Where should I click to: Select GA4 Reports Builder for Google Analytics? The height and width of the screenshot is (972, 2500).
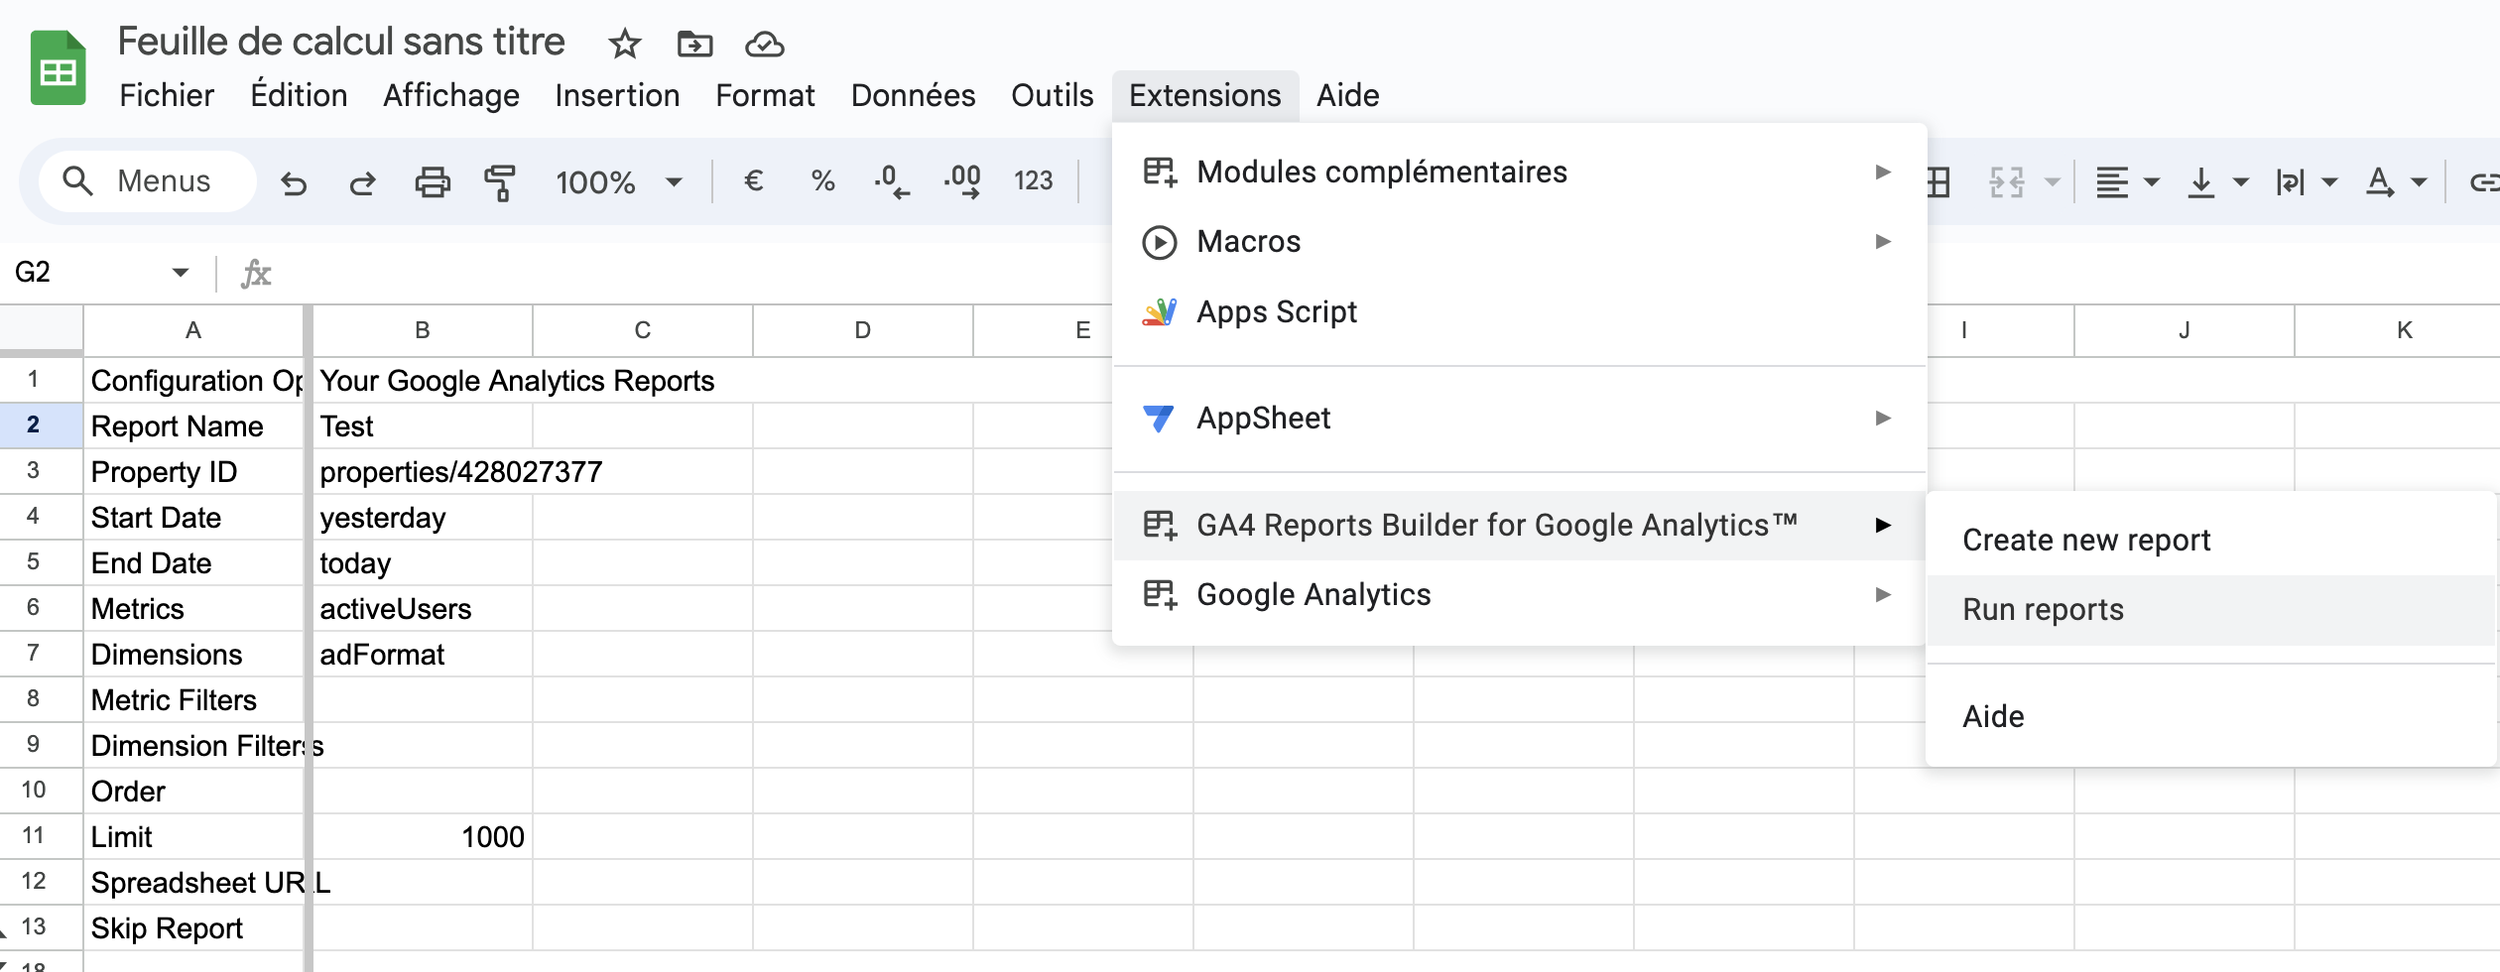click(1520, 525)
